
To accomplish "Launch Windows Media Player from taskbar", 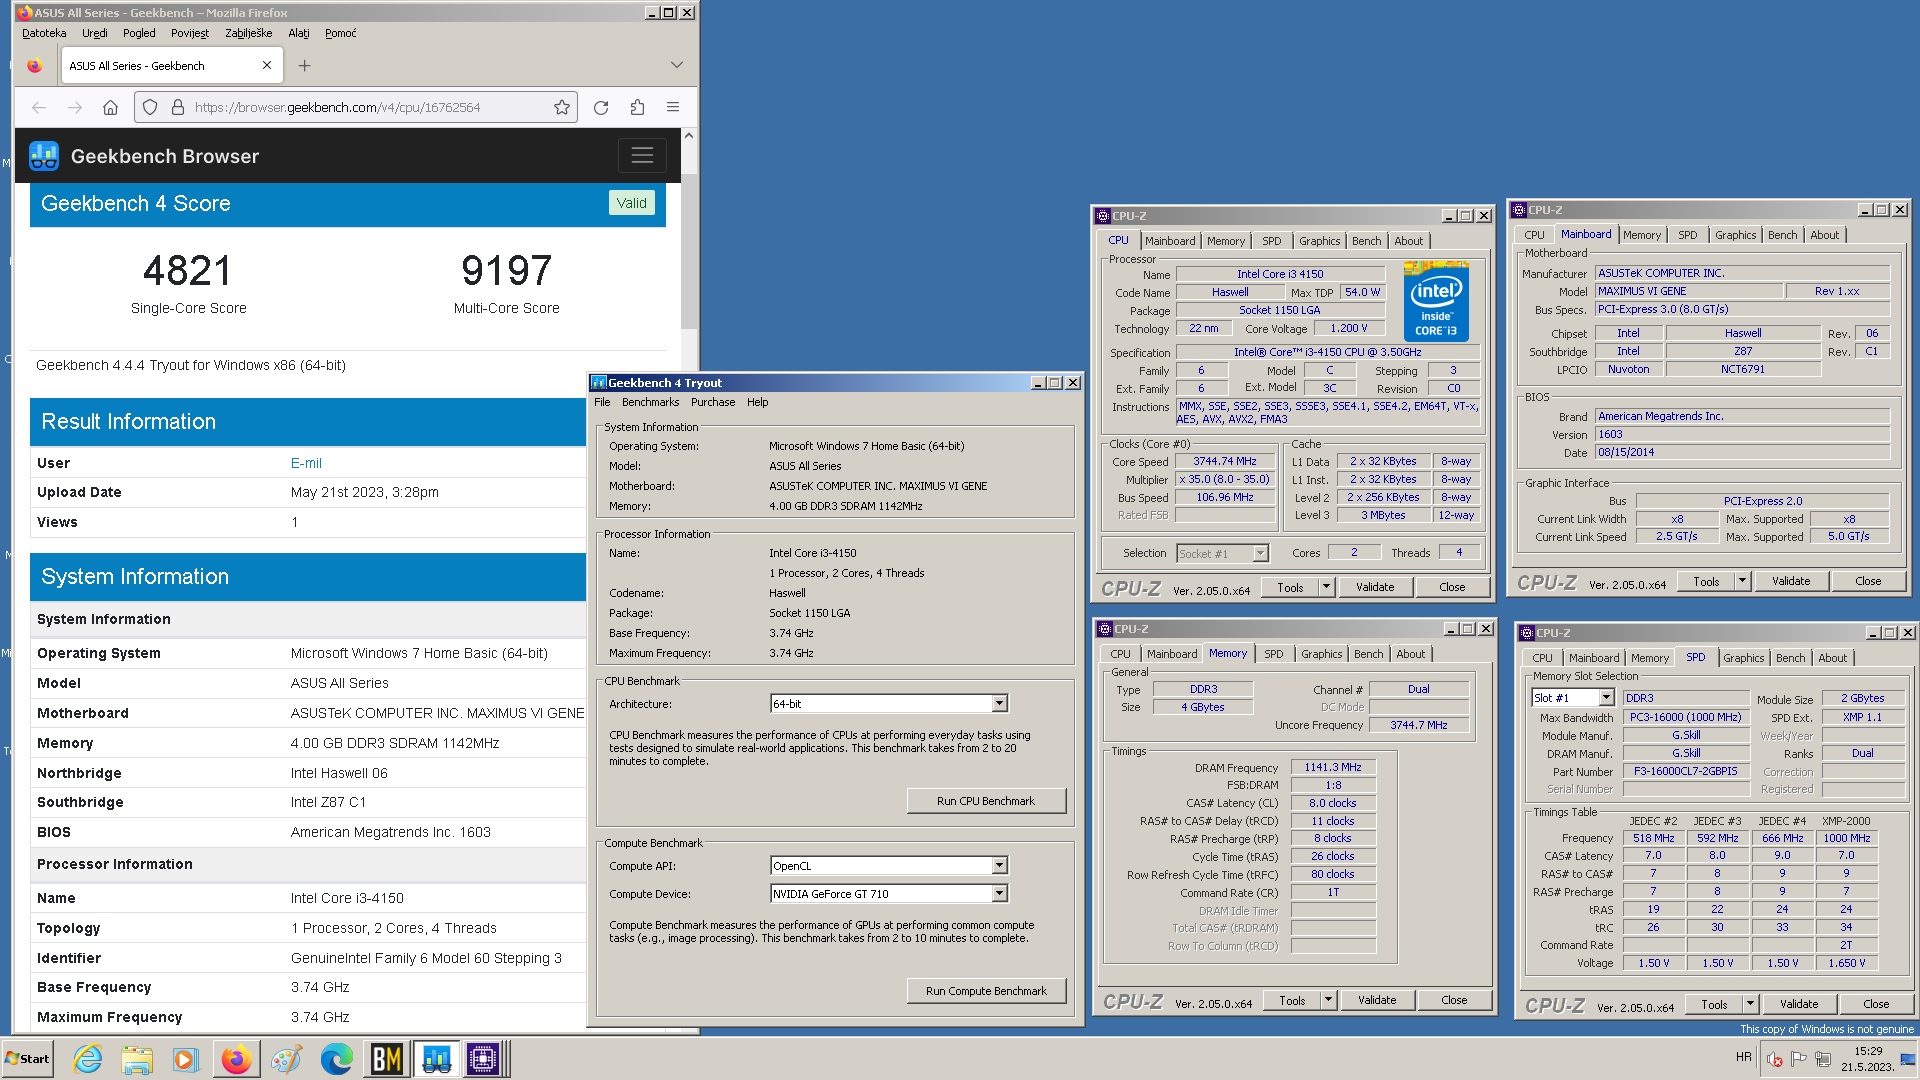I will [186, 1059].
